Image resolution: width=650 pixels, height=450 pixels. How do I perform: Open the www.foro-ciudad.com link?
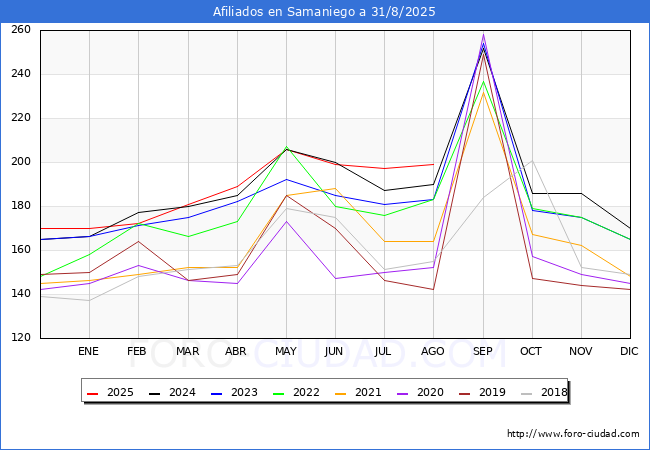tap(573, 434)
